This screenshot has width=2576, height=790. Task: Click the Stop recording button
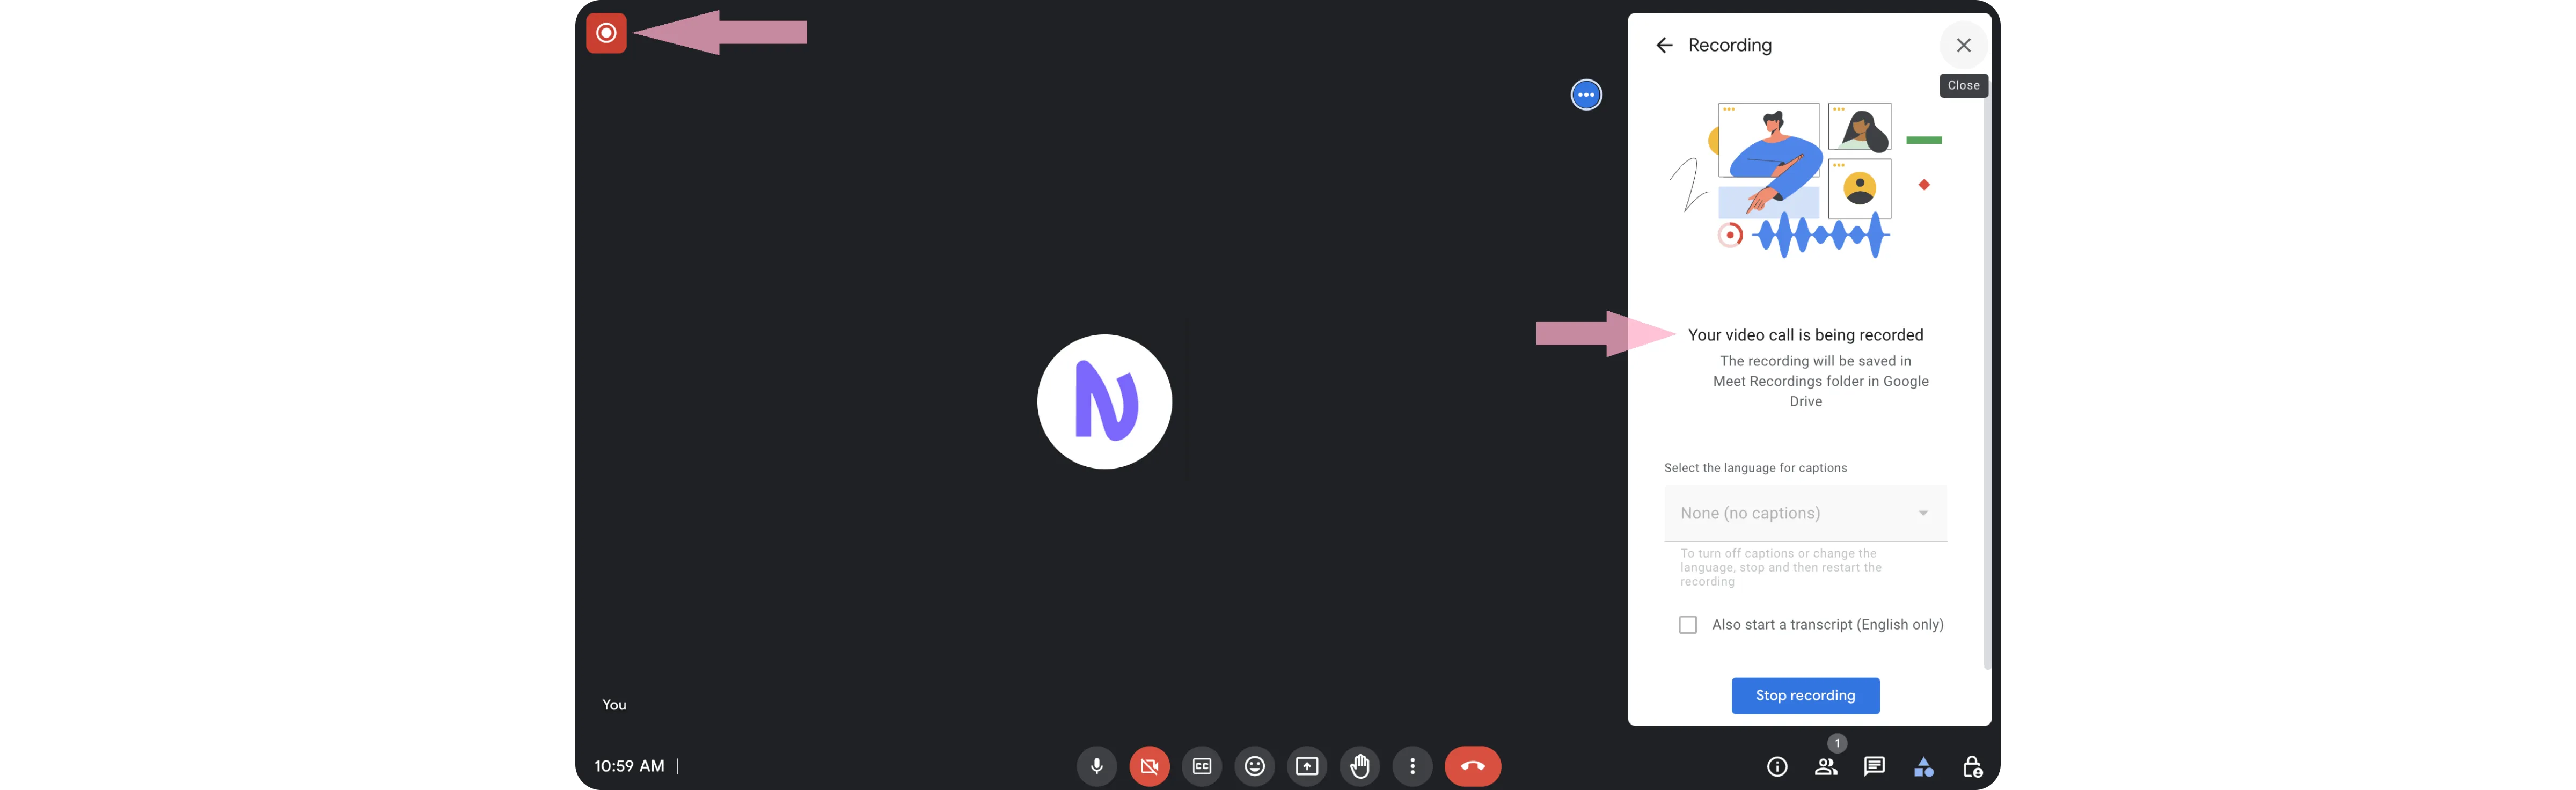click(1805, 695)
